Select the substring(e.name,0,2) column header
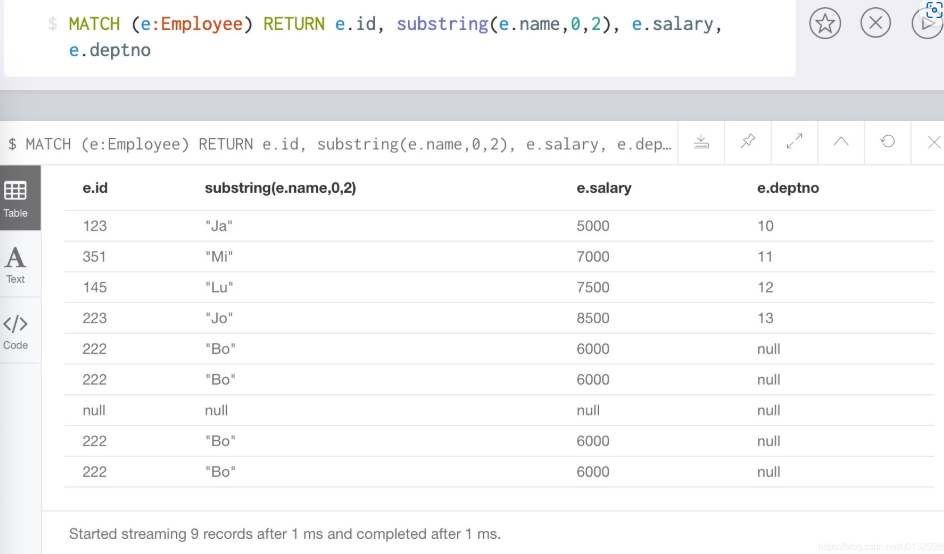This screenshot has height=554, width=944. 281,188
